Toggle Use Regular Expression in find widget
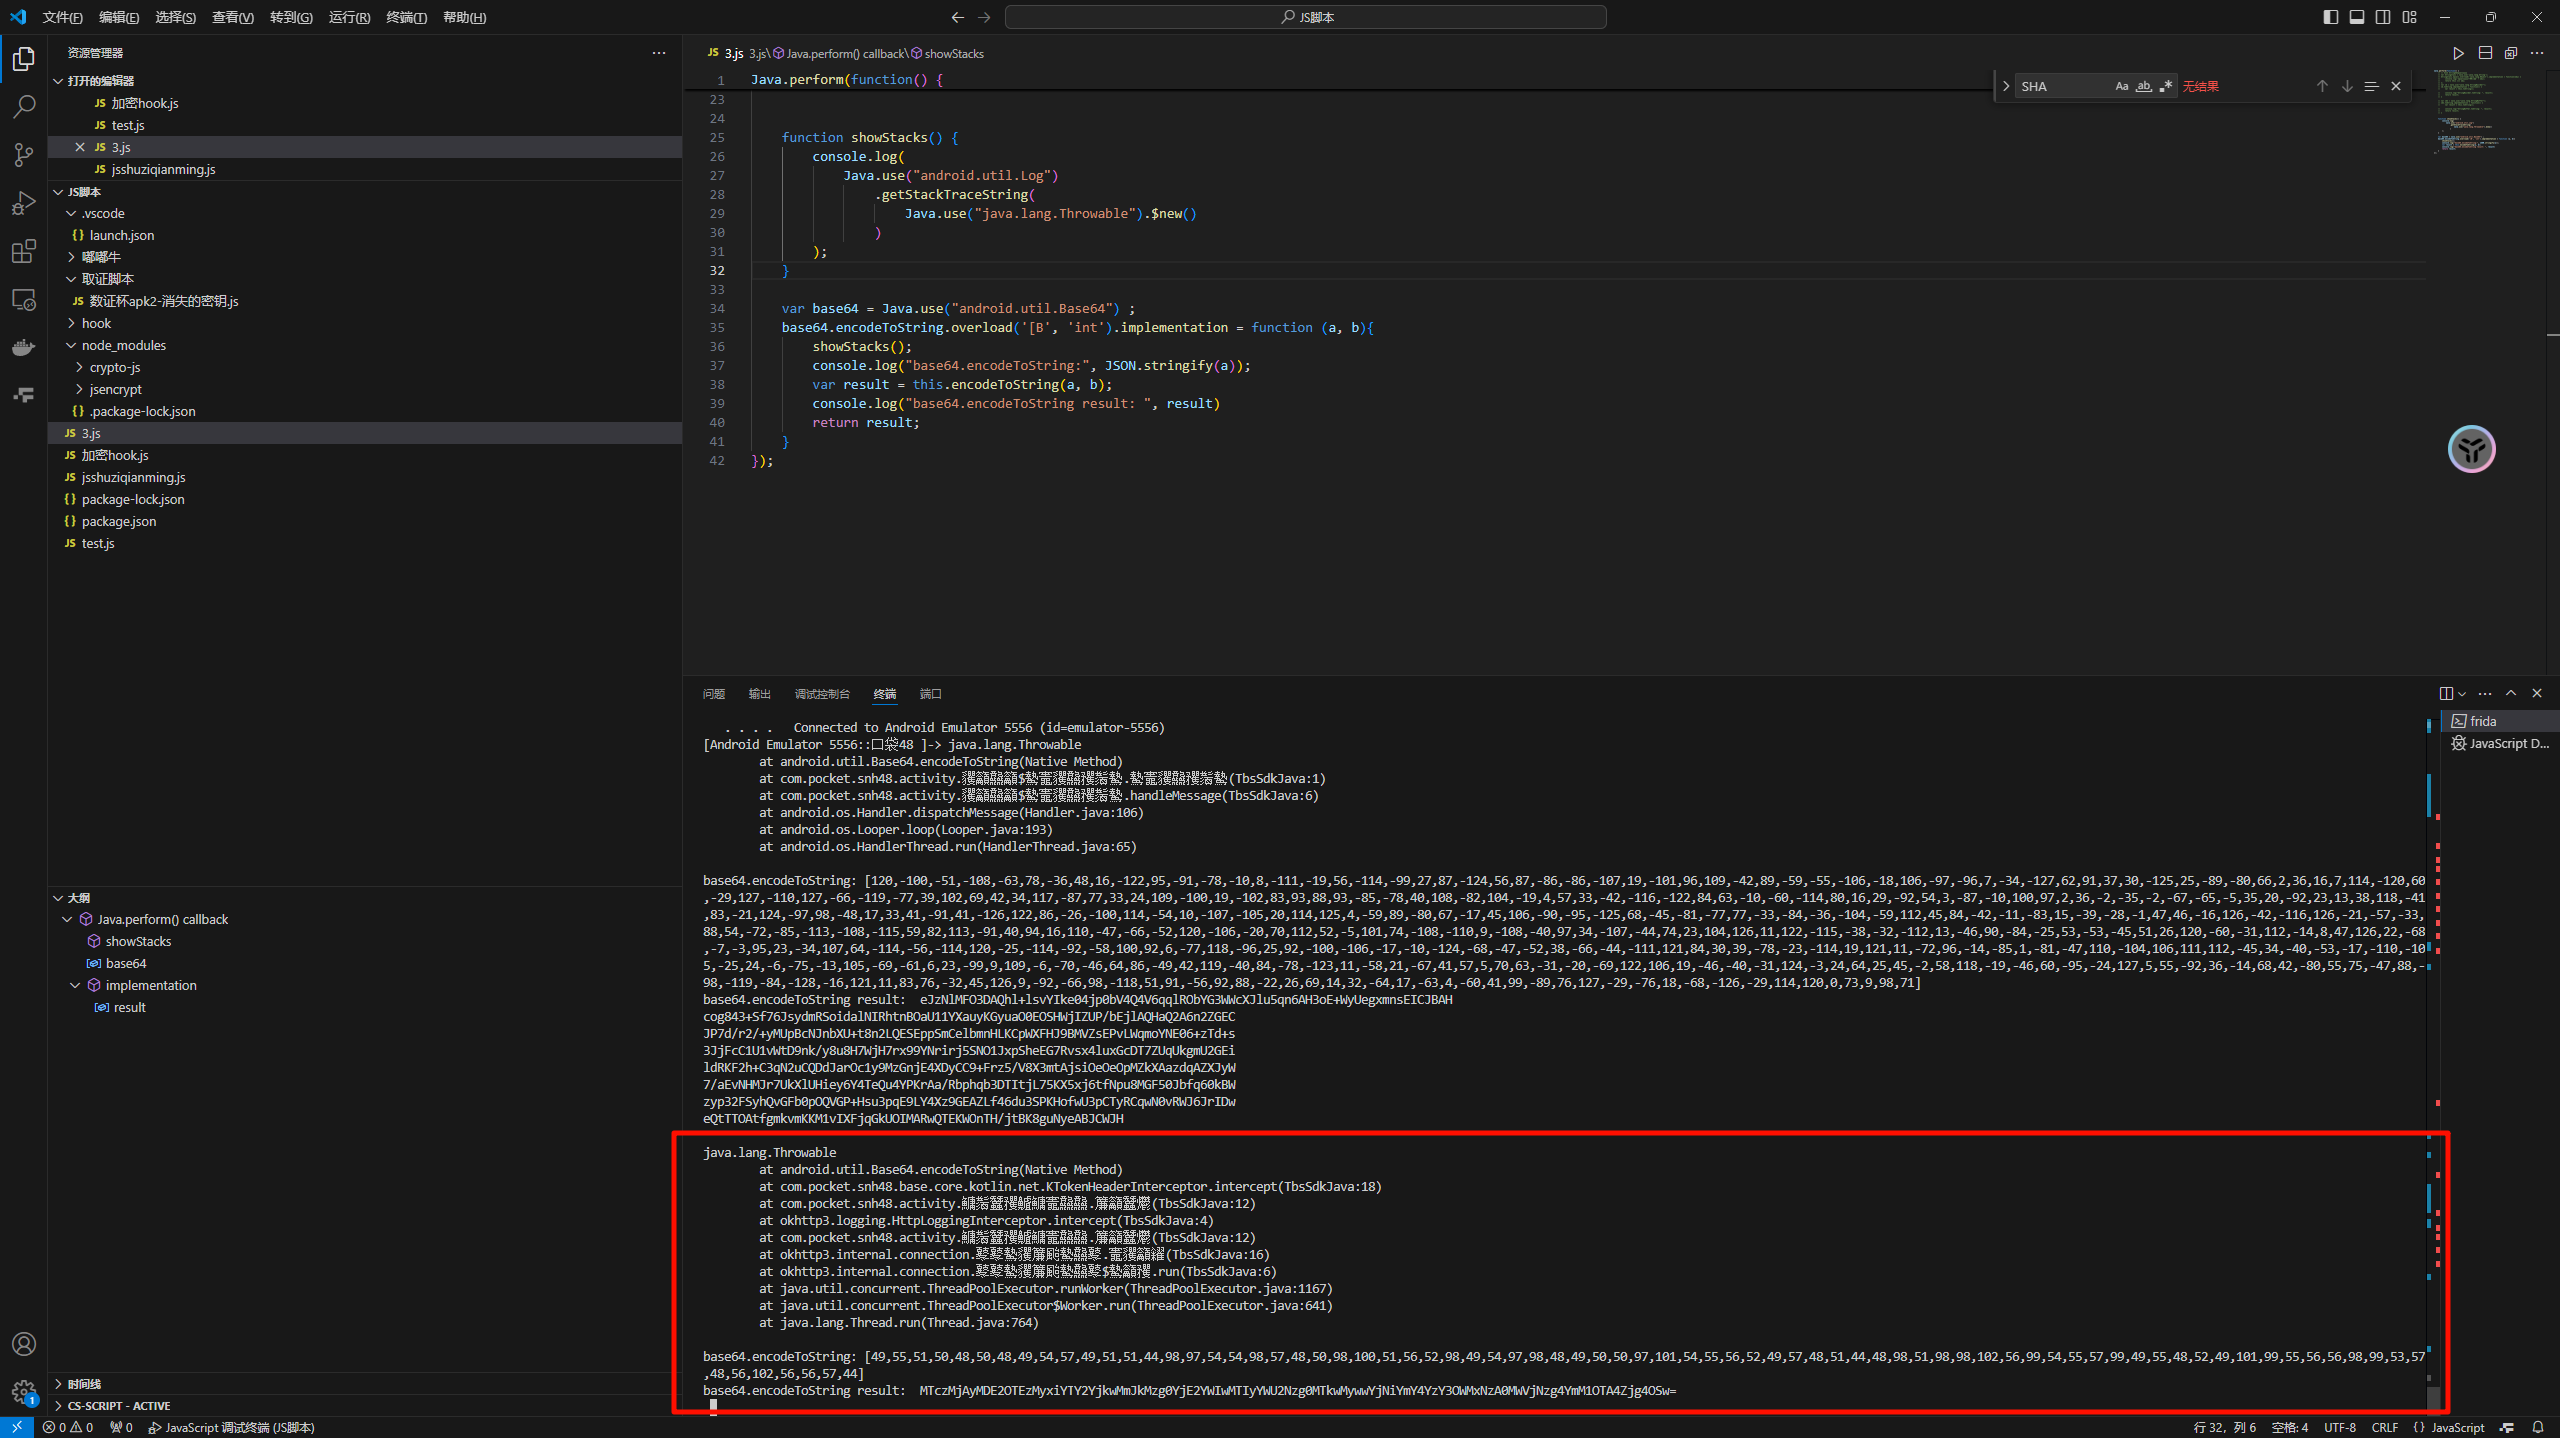This screenshot has width=2560, height=1438. coord(2165,86)
